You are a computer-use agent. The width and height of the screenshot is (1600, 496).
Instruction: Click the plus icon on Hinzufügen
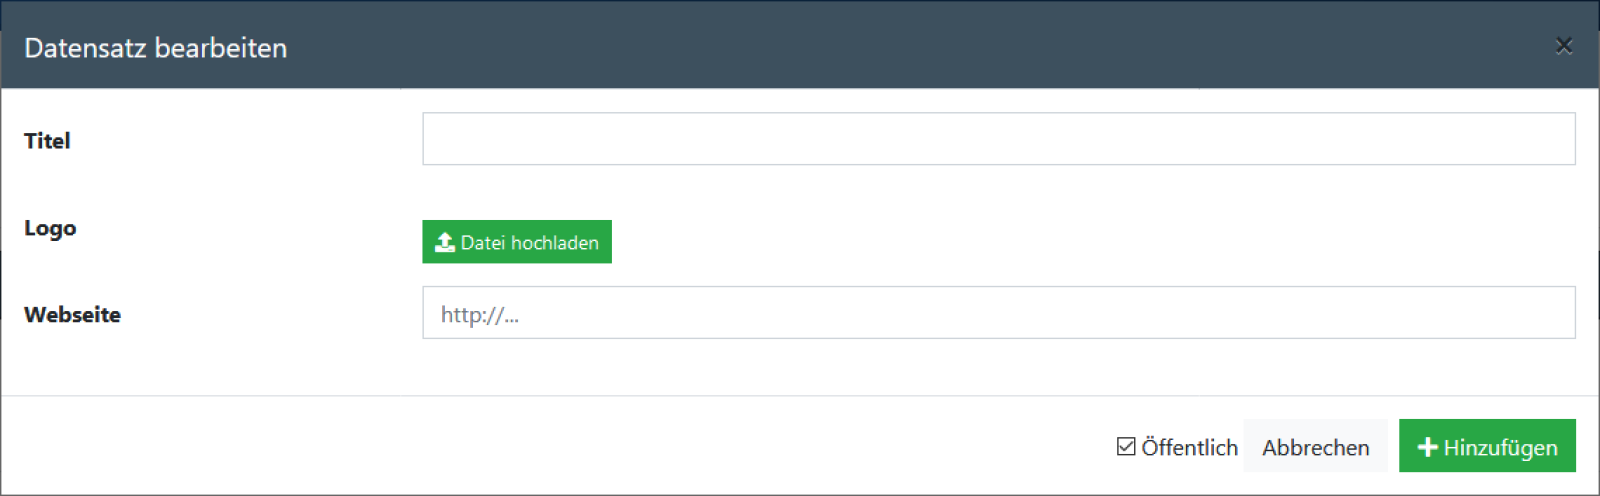(x=1428, y=447)
